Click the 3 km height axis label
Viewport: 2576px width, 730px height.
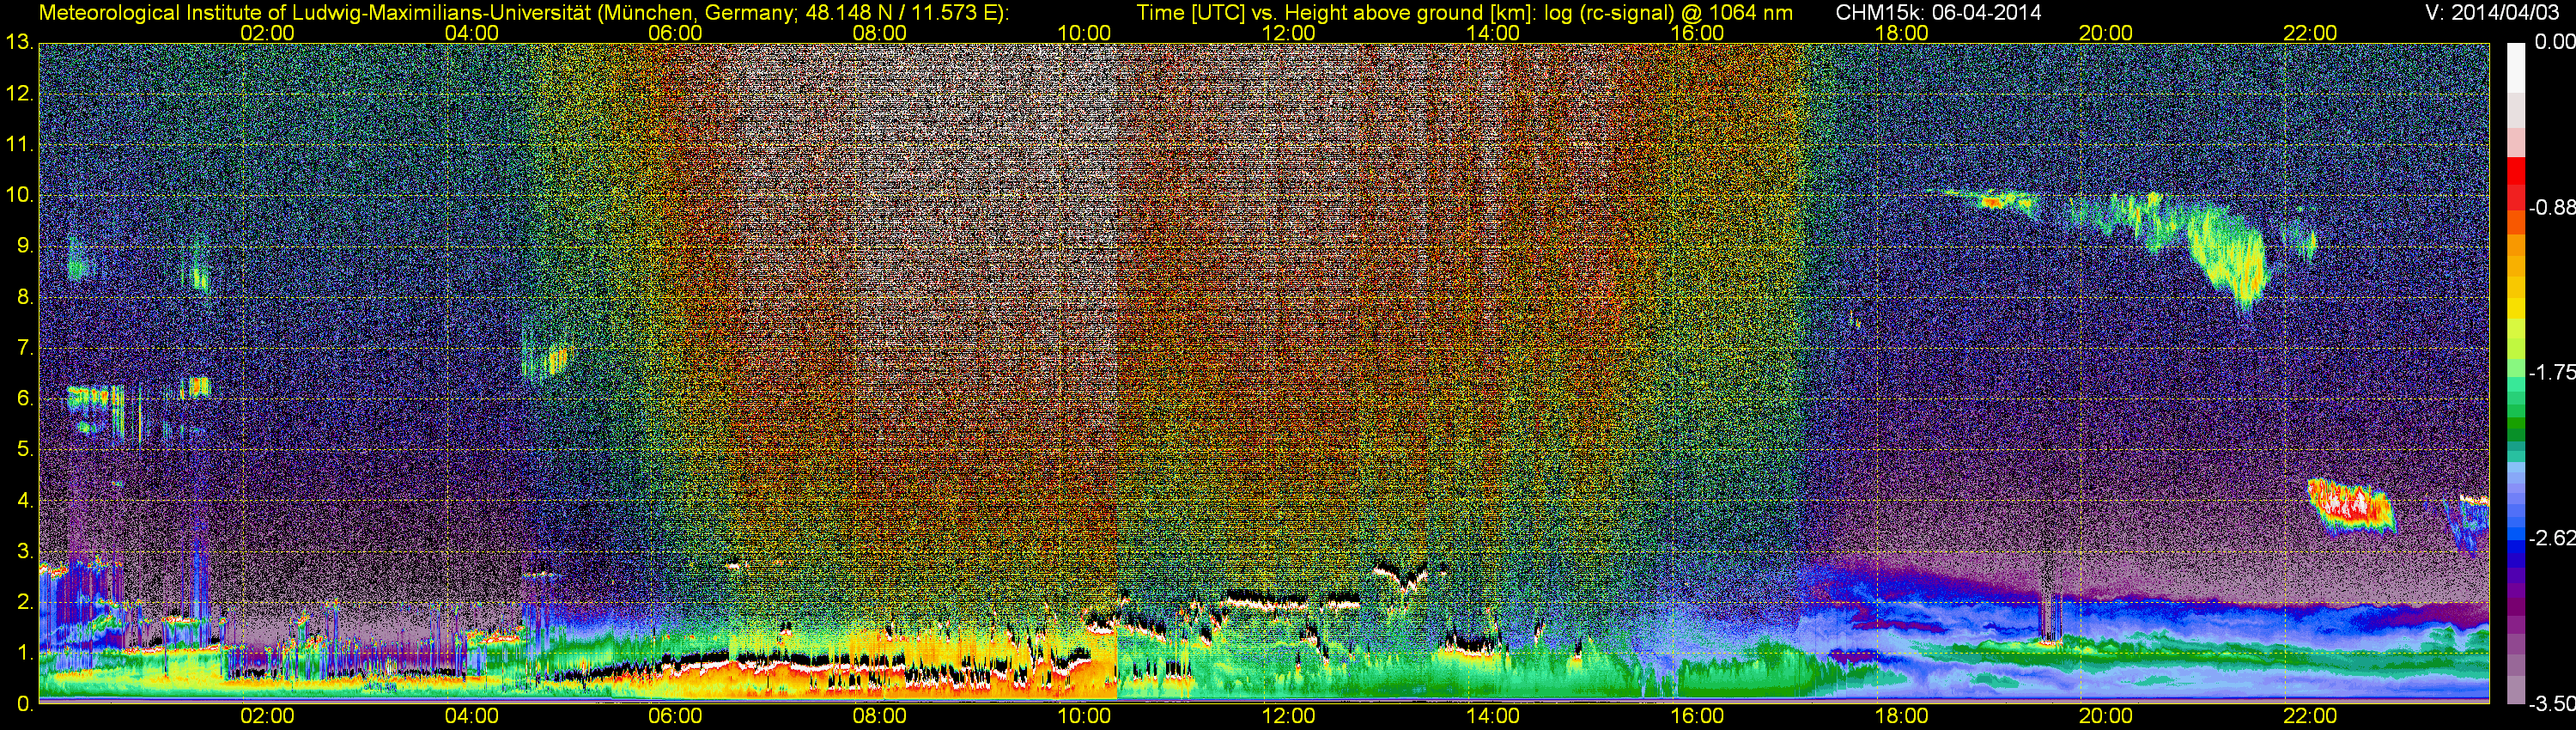pos(24,552)
